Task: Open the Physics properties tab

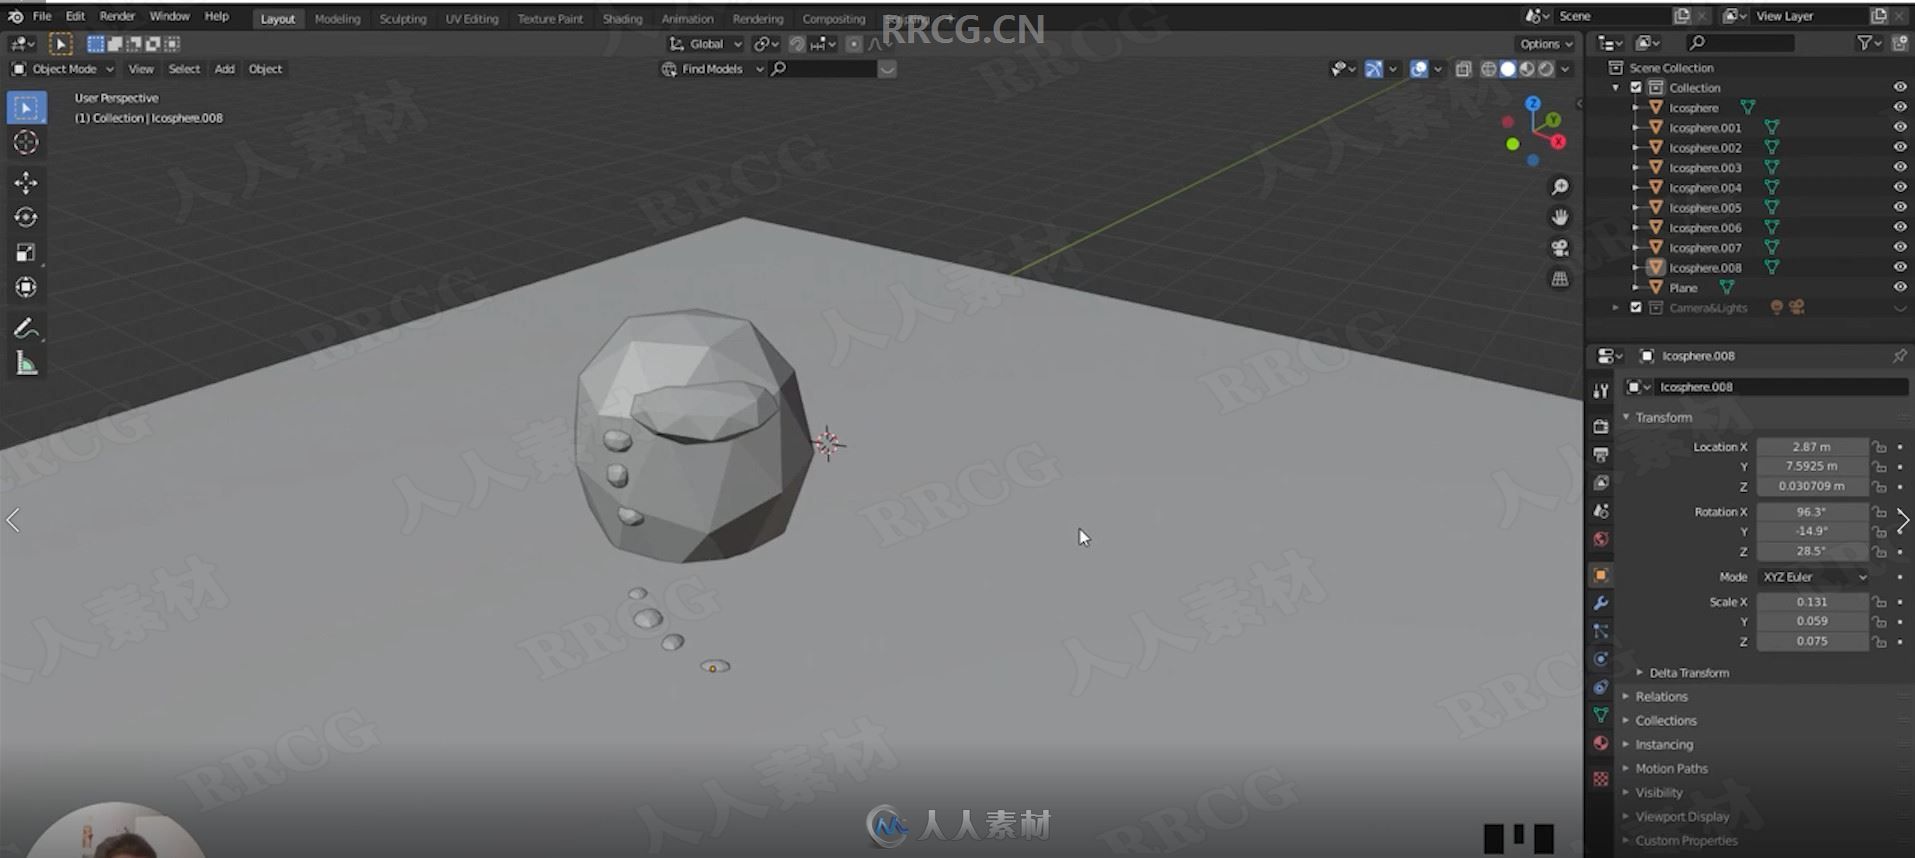Action: [x=1601, y=659]
